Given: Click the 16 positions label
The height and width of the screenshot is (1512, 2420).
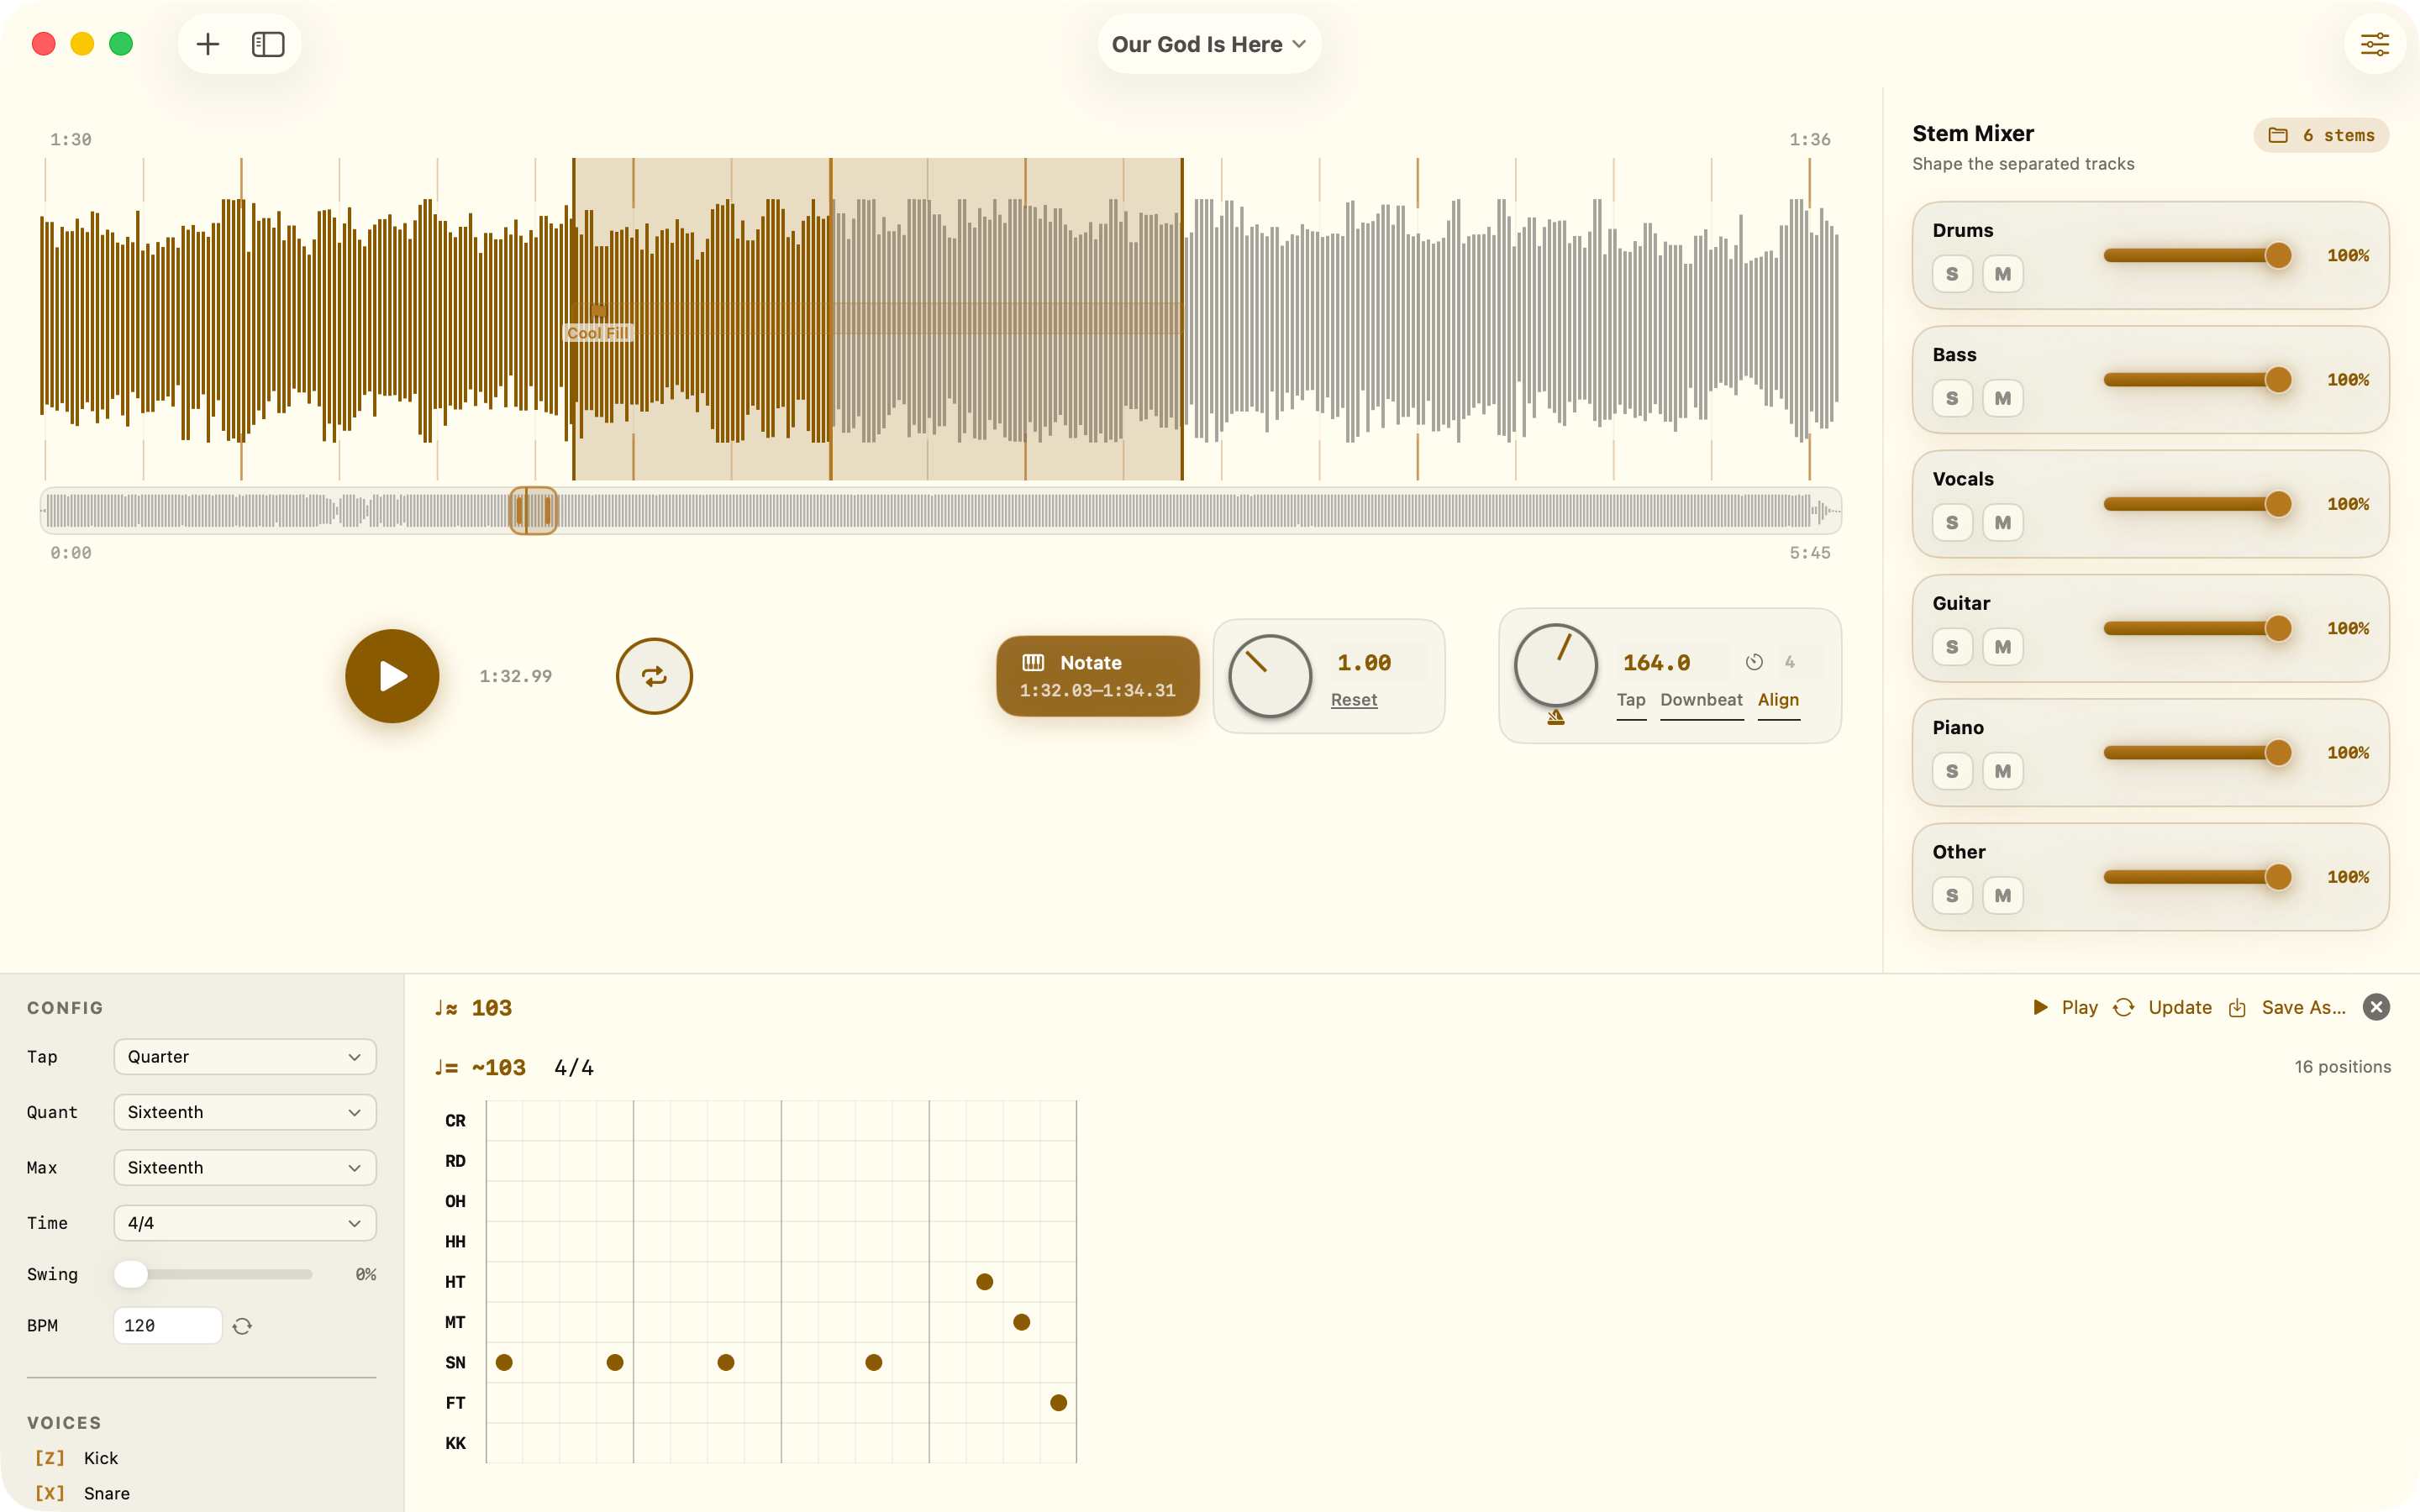Looking at the screenshot, I should pos(2342,1067).
